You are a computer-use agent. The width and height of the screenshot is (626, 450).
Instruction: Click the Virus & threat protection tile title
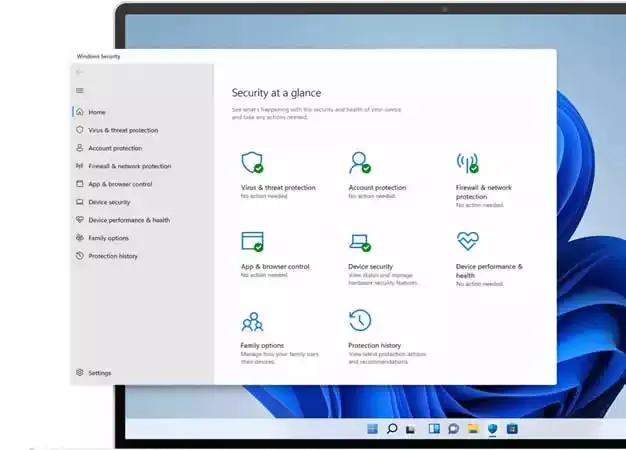[x=278, y=187]
